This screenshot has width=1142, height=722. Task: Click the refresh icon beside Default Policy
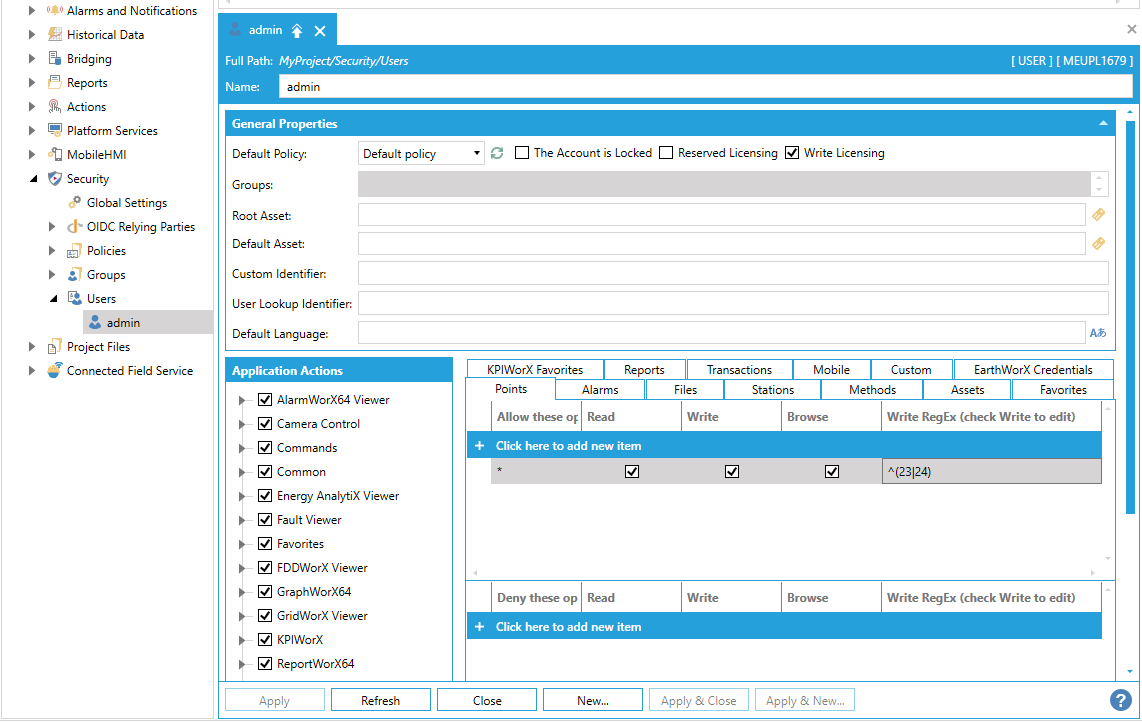(x=497, y=153)
